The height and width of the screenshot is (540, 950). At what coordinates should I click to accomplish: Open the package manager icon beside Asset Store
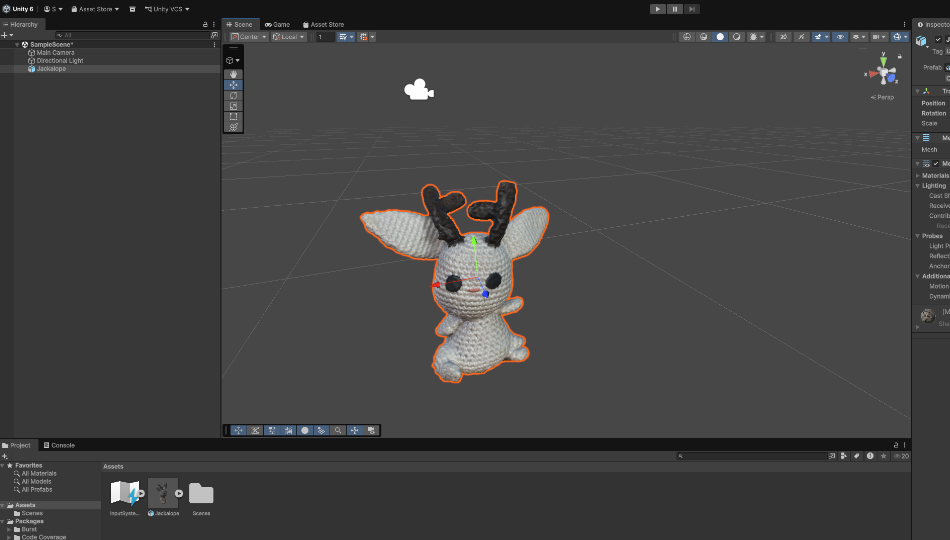(132, 9)
